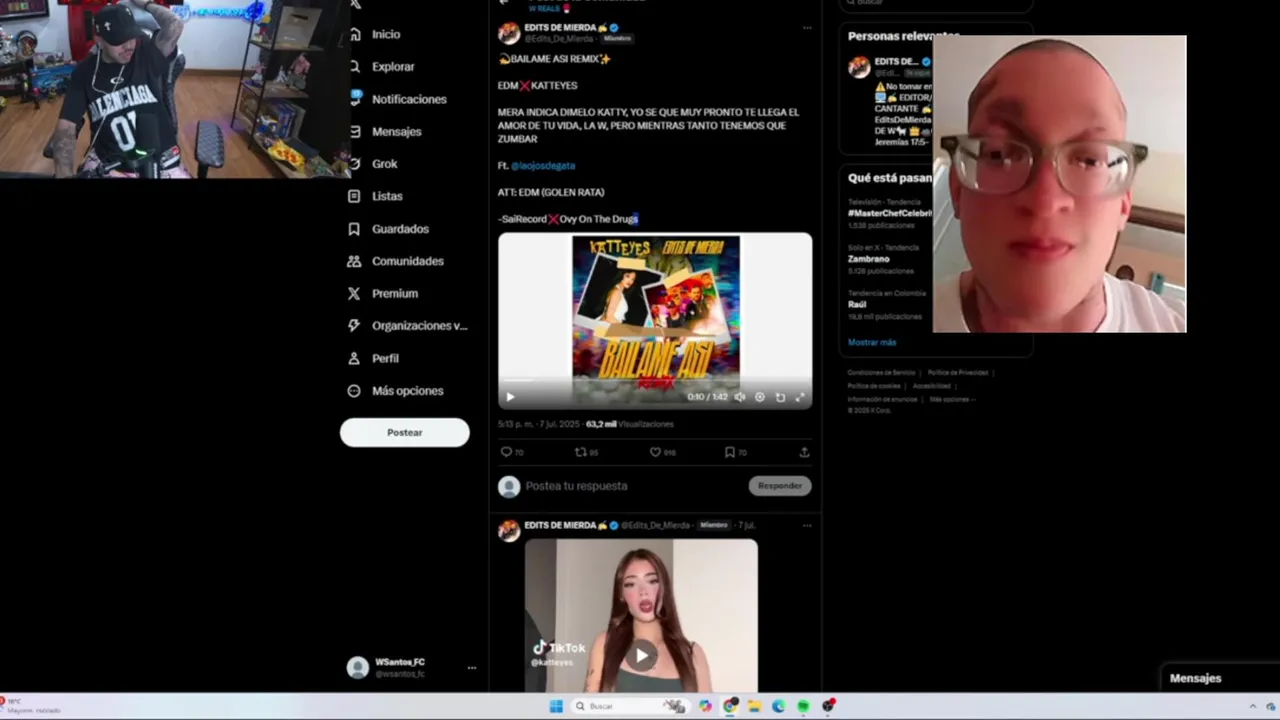This screenshot has height=720, width=1280.
Task: Open Condiciones de Servicio footer link
Action: (881, 373)
